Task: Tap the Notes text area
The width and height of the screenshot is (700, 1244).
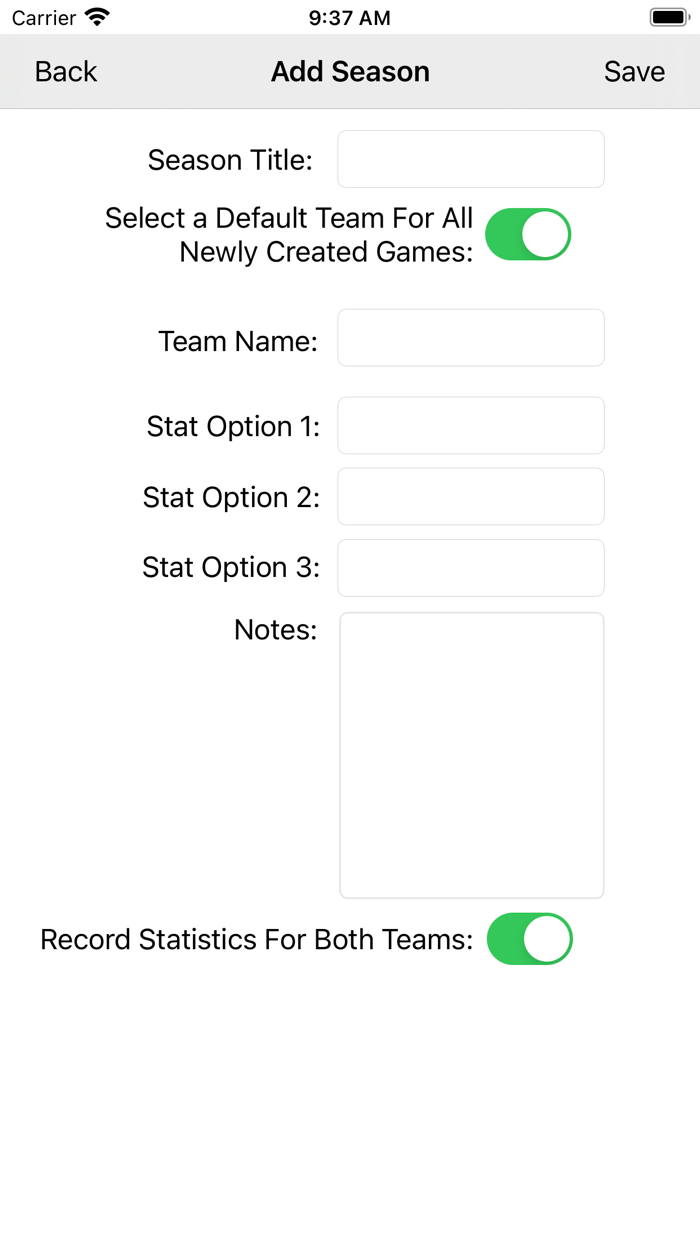Action: click(470, 755)
